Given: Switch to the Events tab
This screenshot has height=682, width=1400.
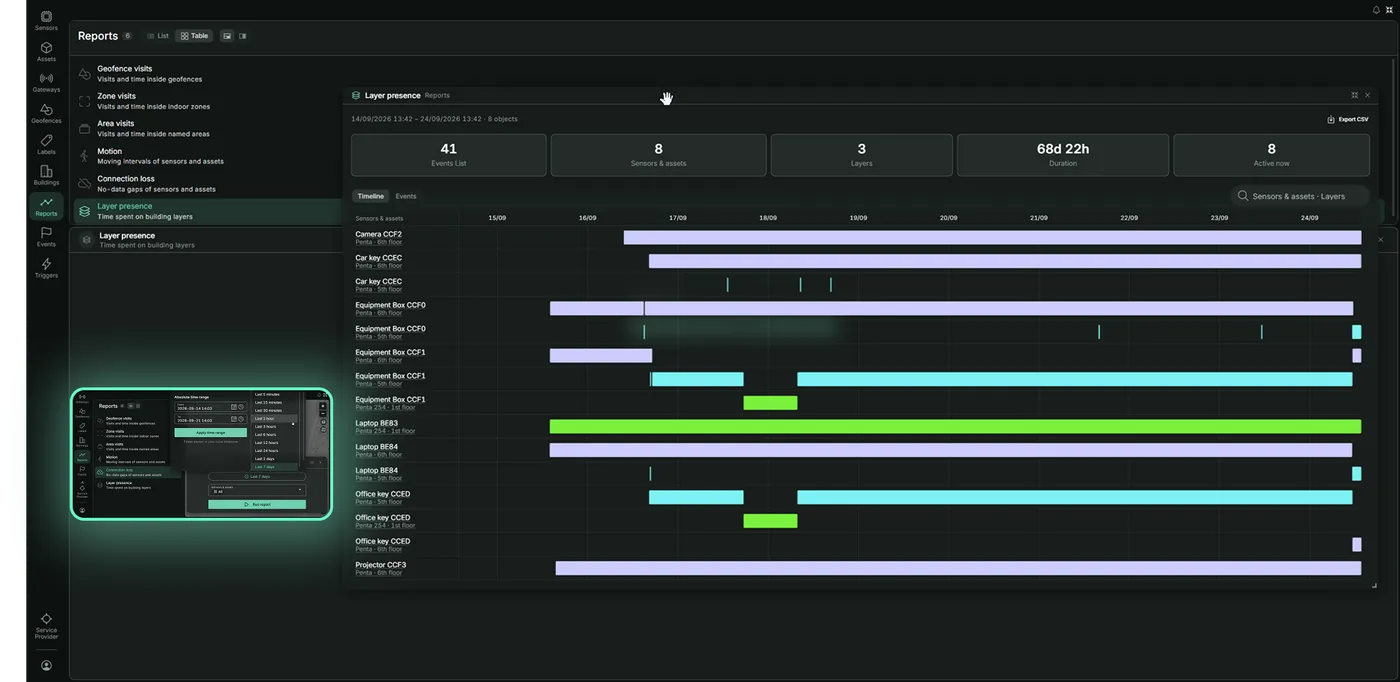Looking at the screenshot, I should [x=406, y=196].
